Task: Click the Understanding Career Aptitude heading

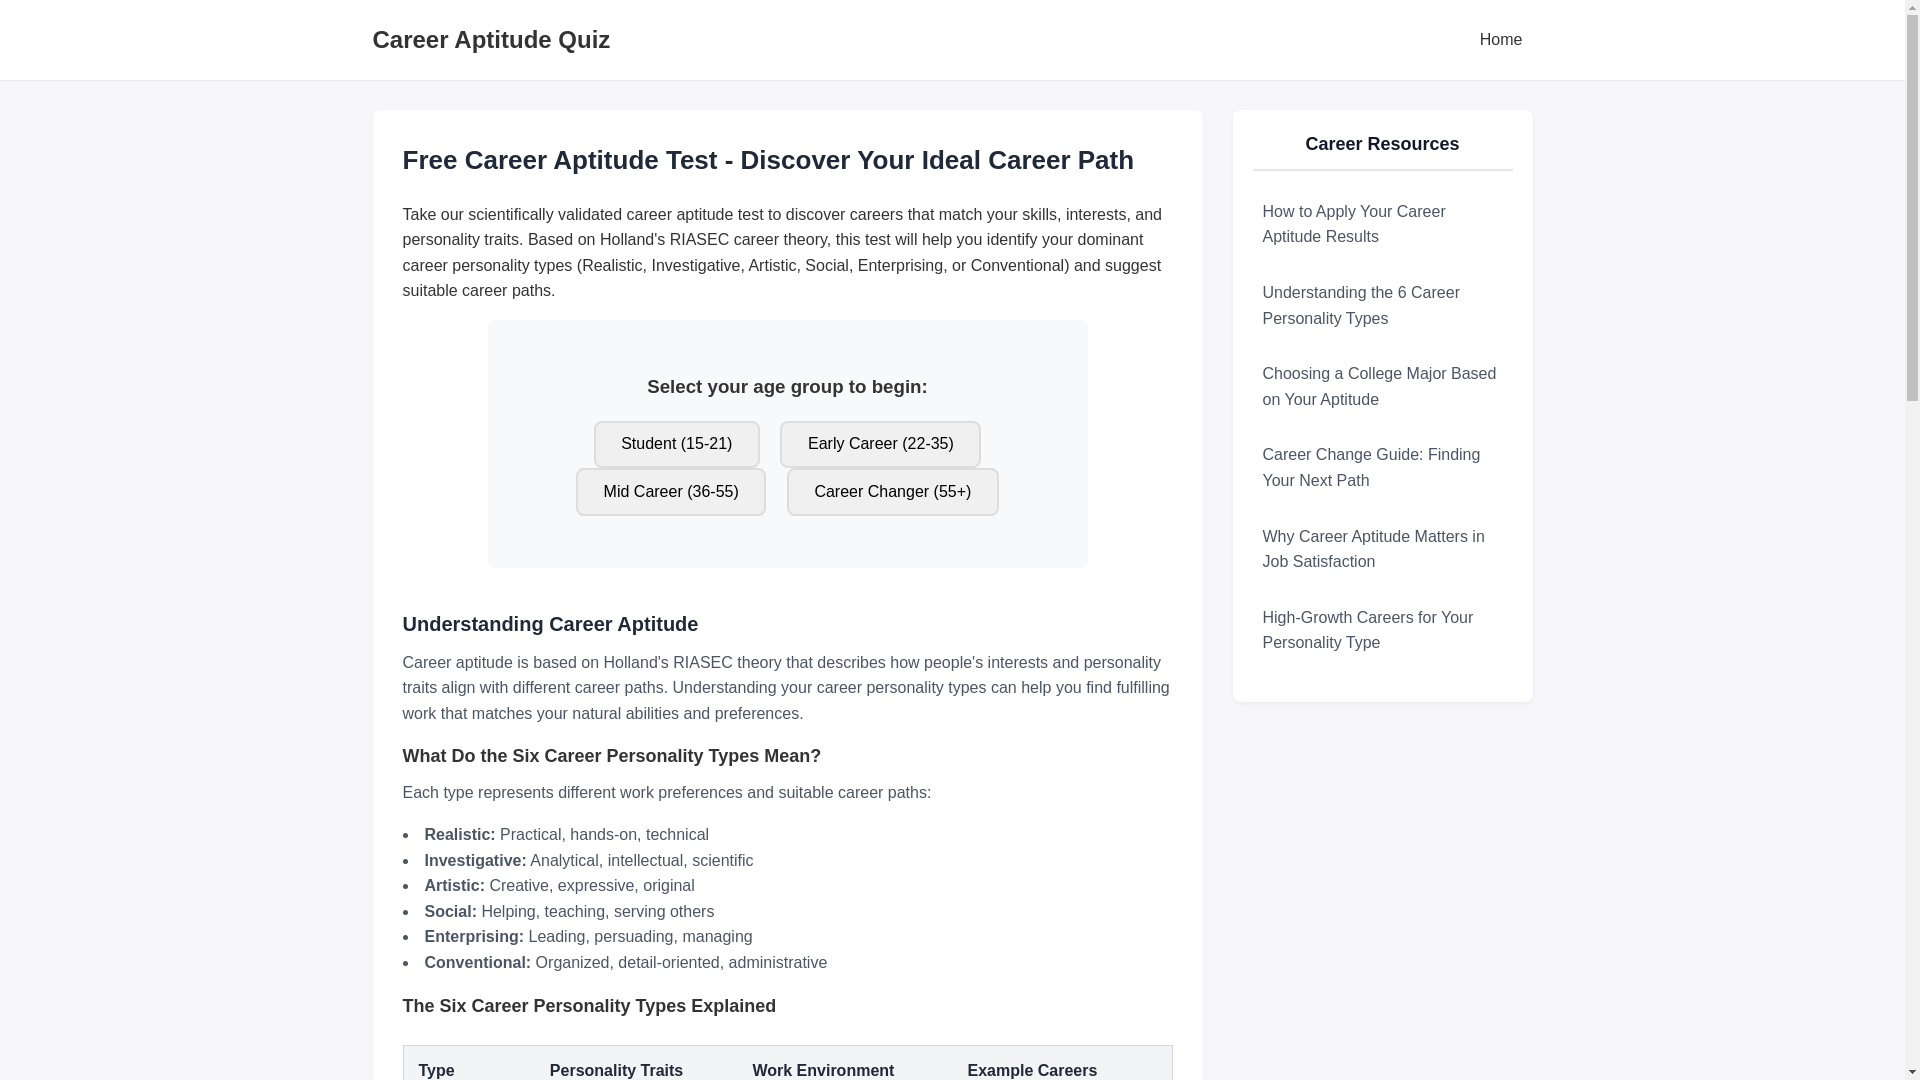Action: pyautogui.click(x=550, y=624)
